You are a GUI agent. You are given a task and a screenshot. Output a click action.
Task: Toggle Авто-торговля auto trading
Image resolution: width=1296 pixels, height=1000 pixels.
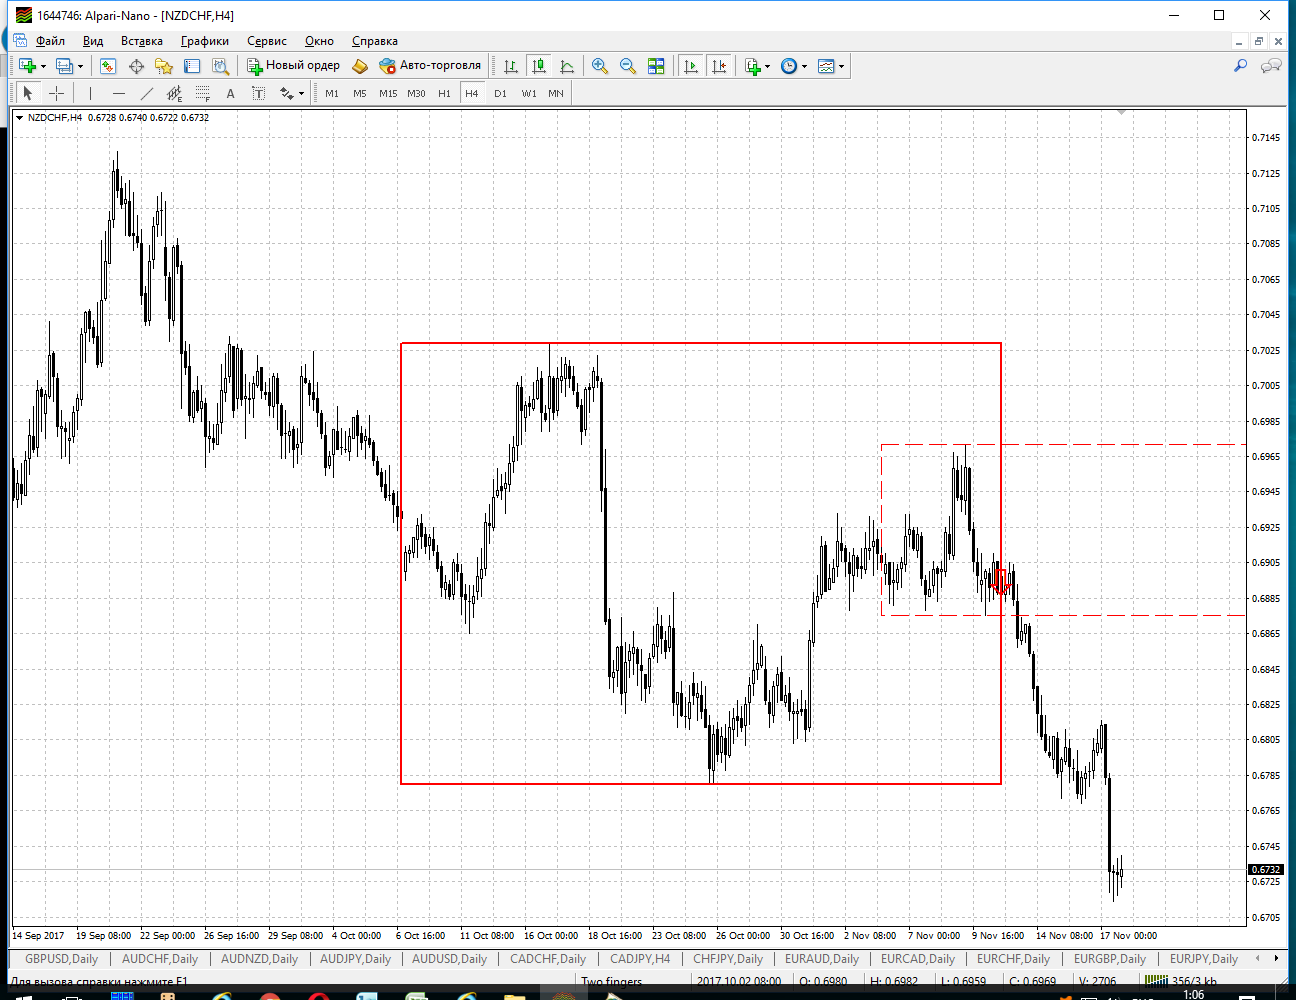430,66
